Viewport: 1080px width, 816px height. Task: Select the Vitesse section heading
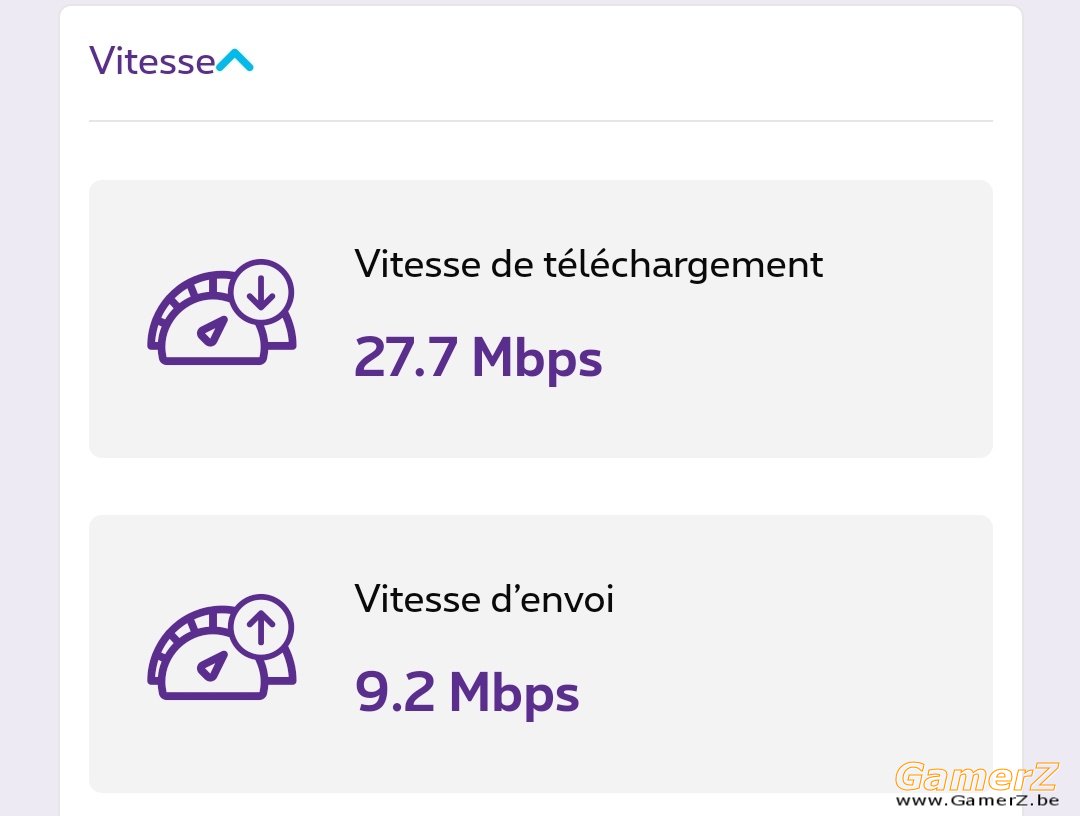click(x=152, y=61)
